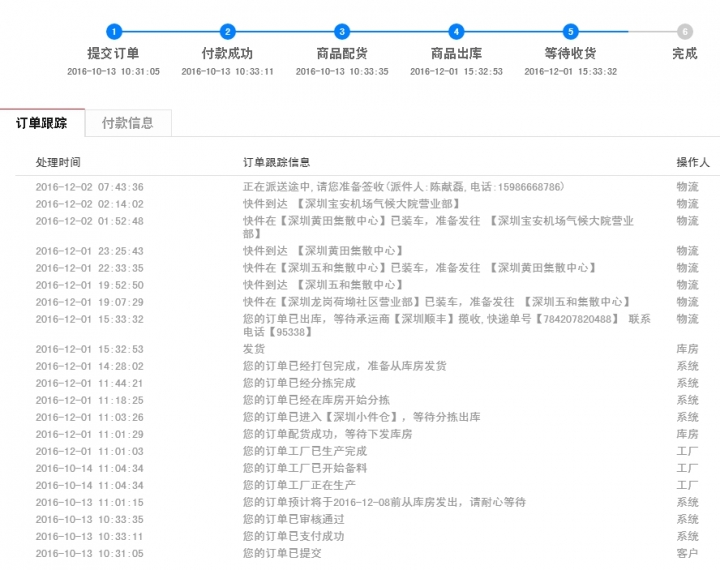Click the 深圳龙岗荷坳社区营业部 departure entry

[437, 302]
